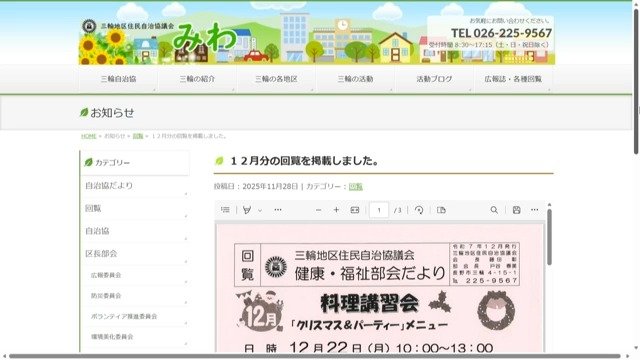Screen dimensions: 640x360
Task: Open the 活動ブログ navigation menu
Action: click(x=434, y=79)
